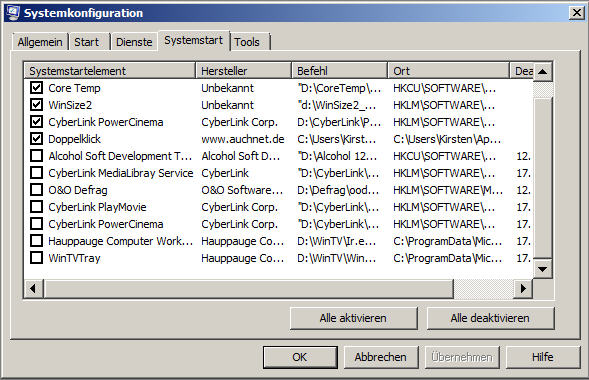The image size is (589, 380).
Task: Click the list's scroll up arrow
Action: point(542,71)
